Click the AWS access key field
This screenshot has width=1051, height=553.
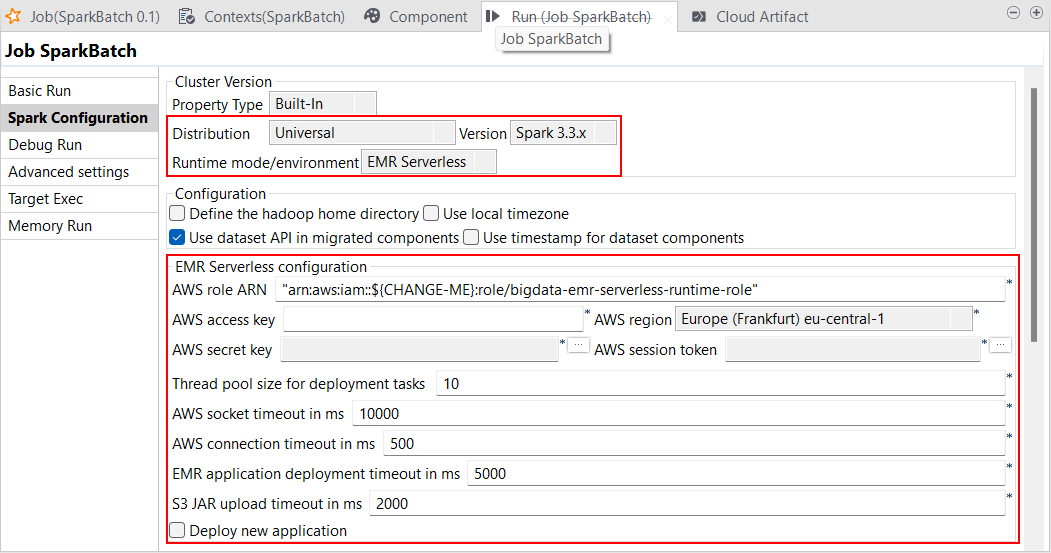coord(433,320)
